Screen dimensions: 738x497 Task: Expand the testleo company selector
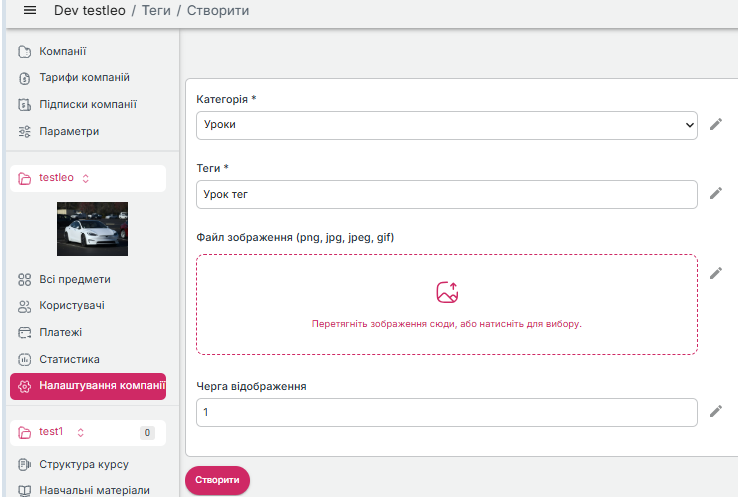87,178
